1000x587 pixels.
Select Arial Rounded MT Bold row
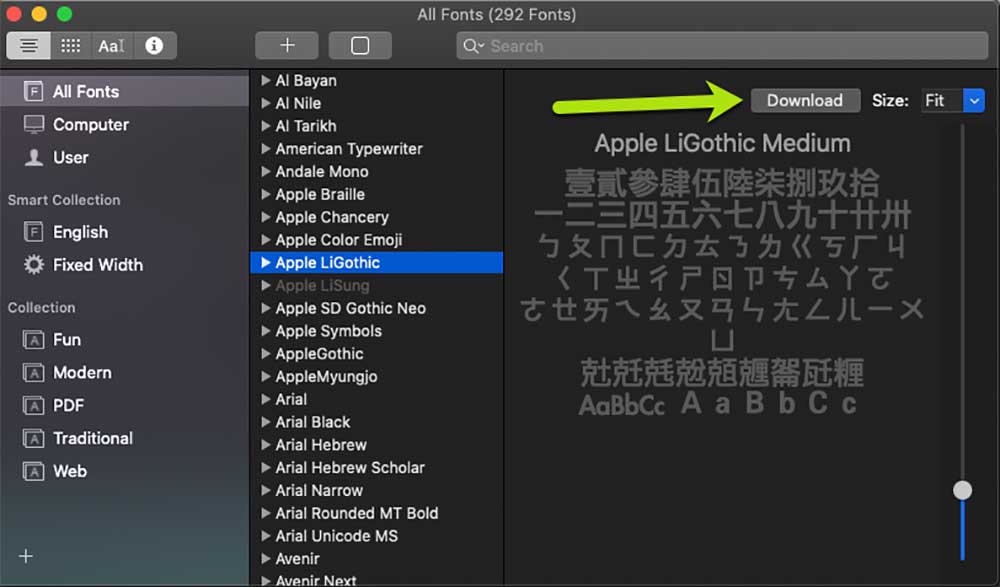tap(376, 513)
